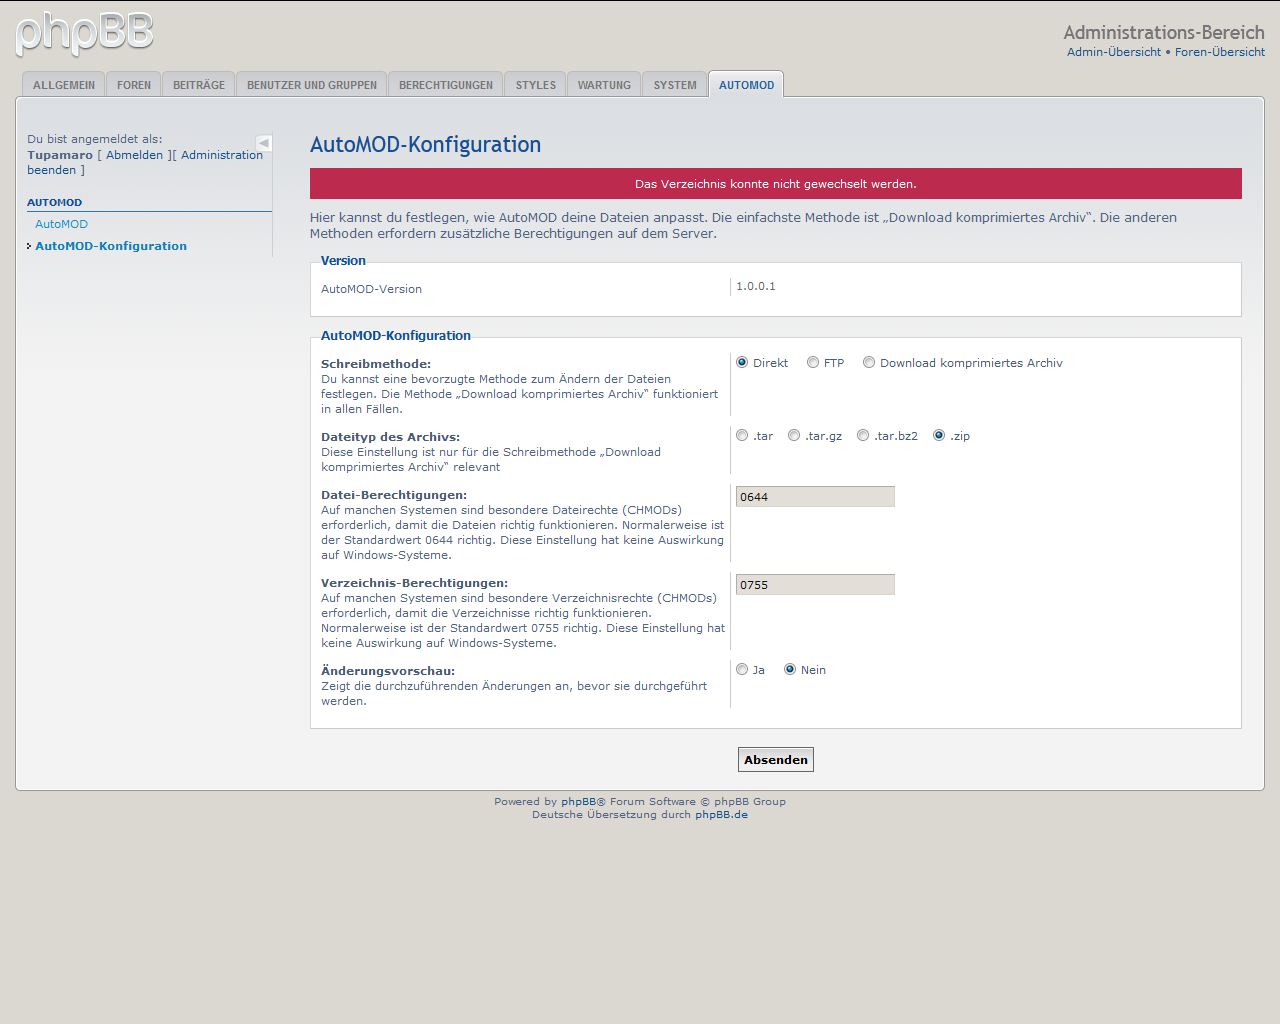Click the AutoMOD version value 1.0.0.1
Viewport: 1280px width, 1024px height.
(756, 286)
